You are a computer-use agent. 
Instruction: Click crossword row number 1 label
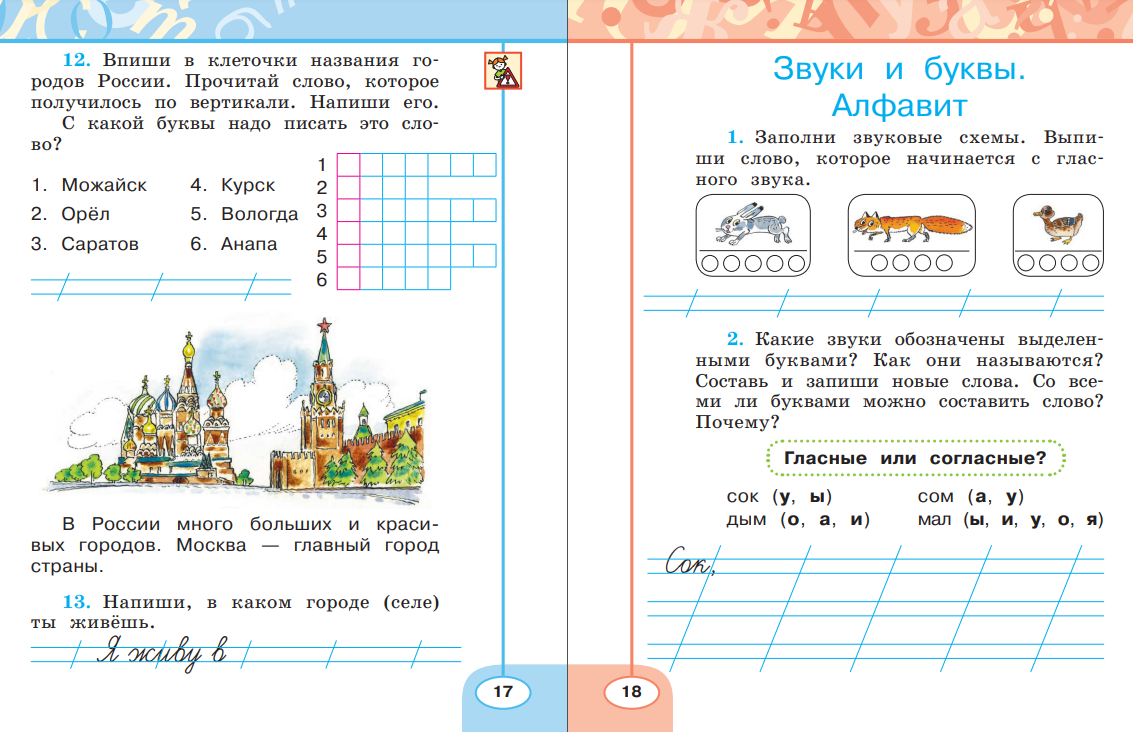[x=322, y=165]
